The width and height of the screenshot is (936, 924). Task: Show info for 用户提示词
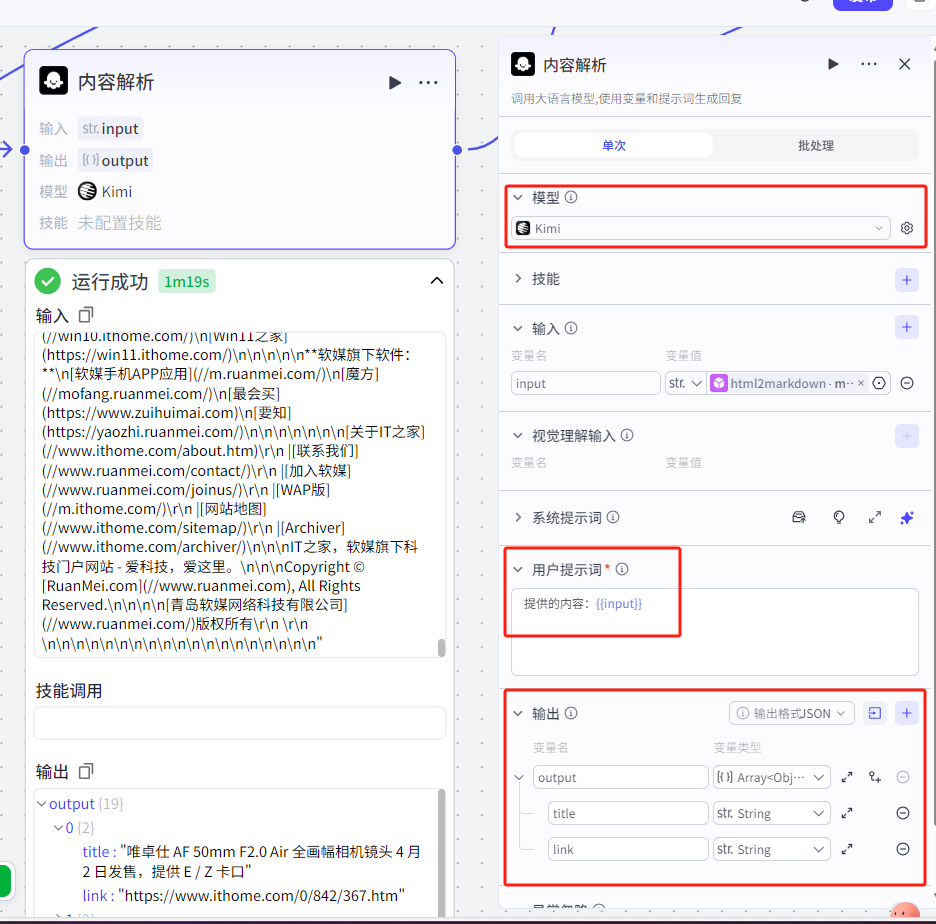[x=622, y=569]
